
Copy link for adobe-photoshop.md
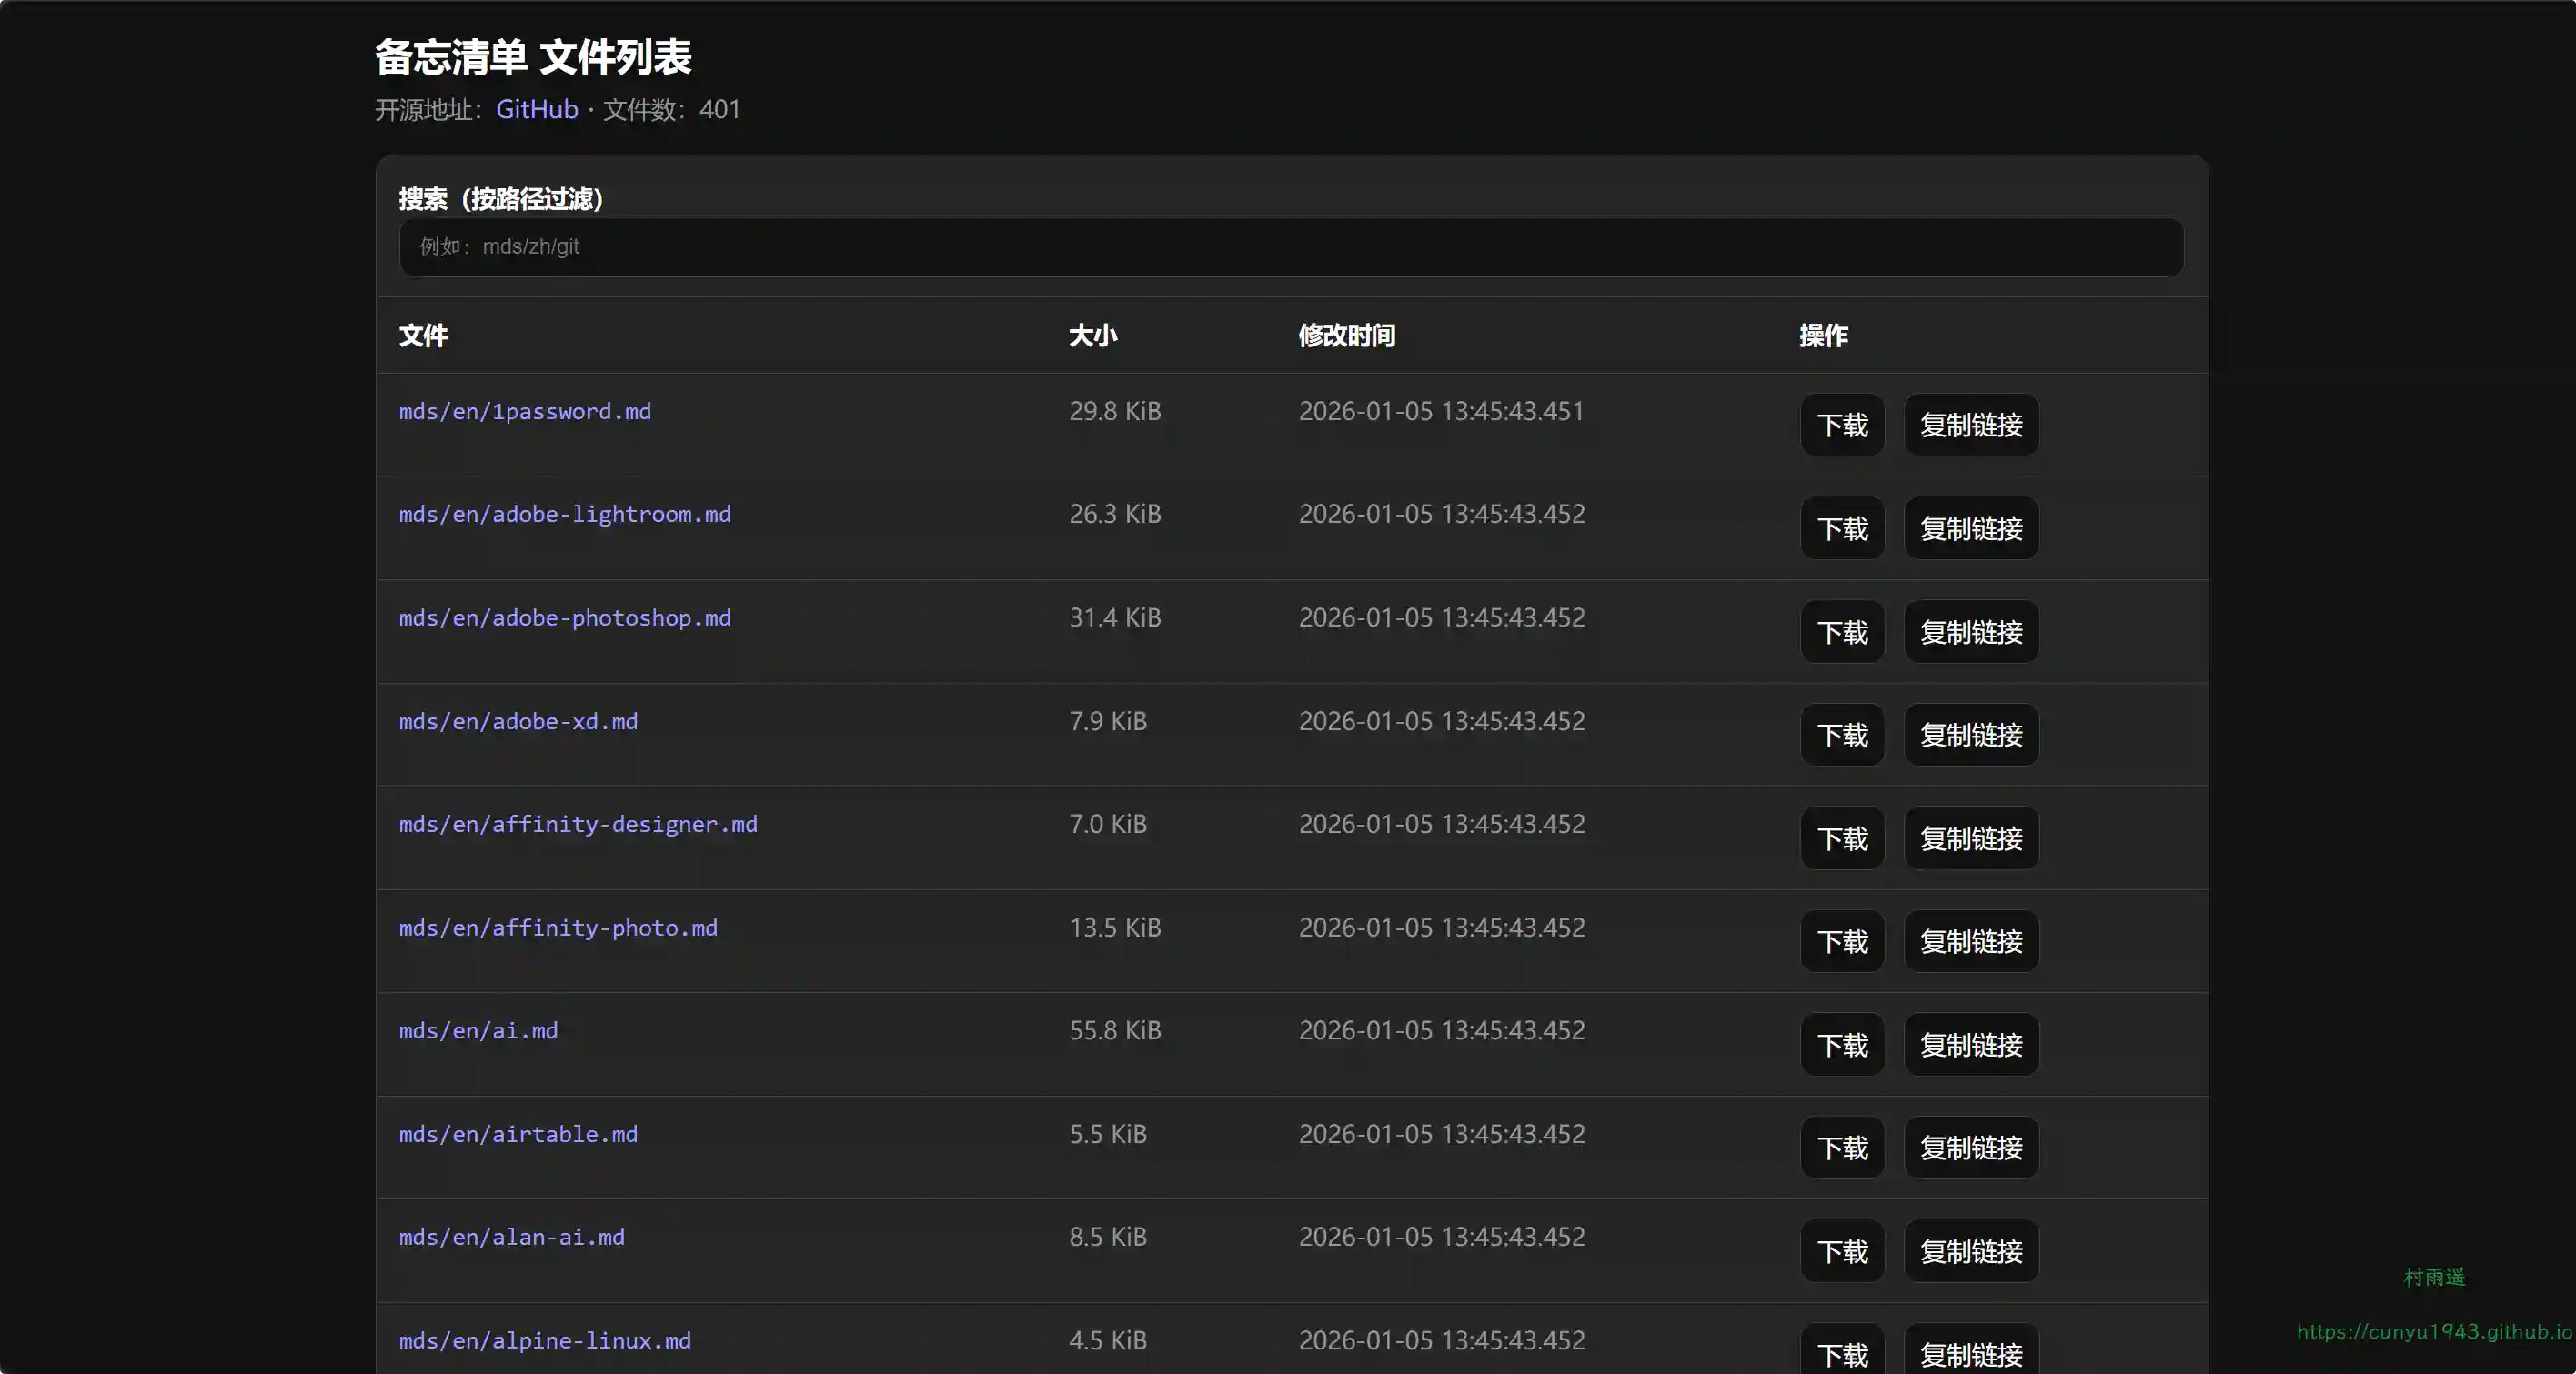[1970, 632]
